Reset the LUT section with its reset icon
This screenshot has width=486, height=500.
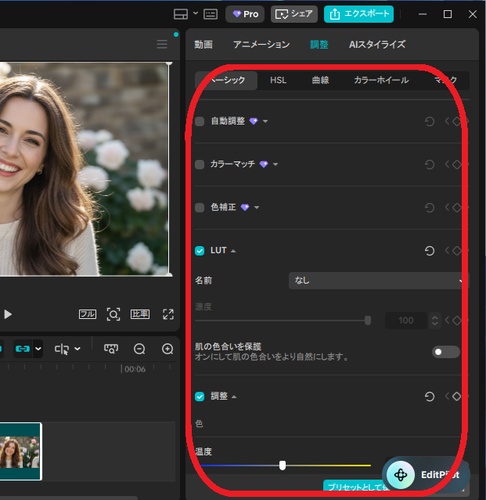pos(429,251)
